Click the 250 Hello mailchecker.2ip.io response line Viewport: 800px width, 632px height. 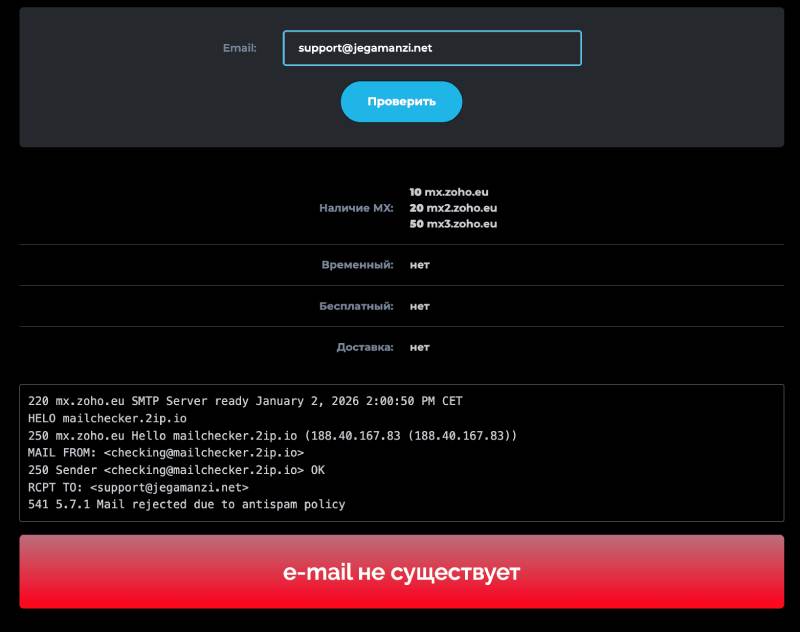click(x=272, y=436)
